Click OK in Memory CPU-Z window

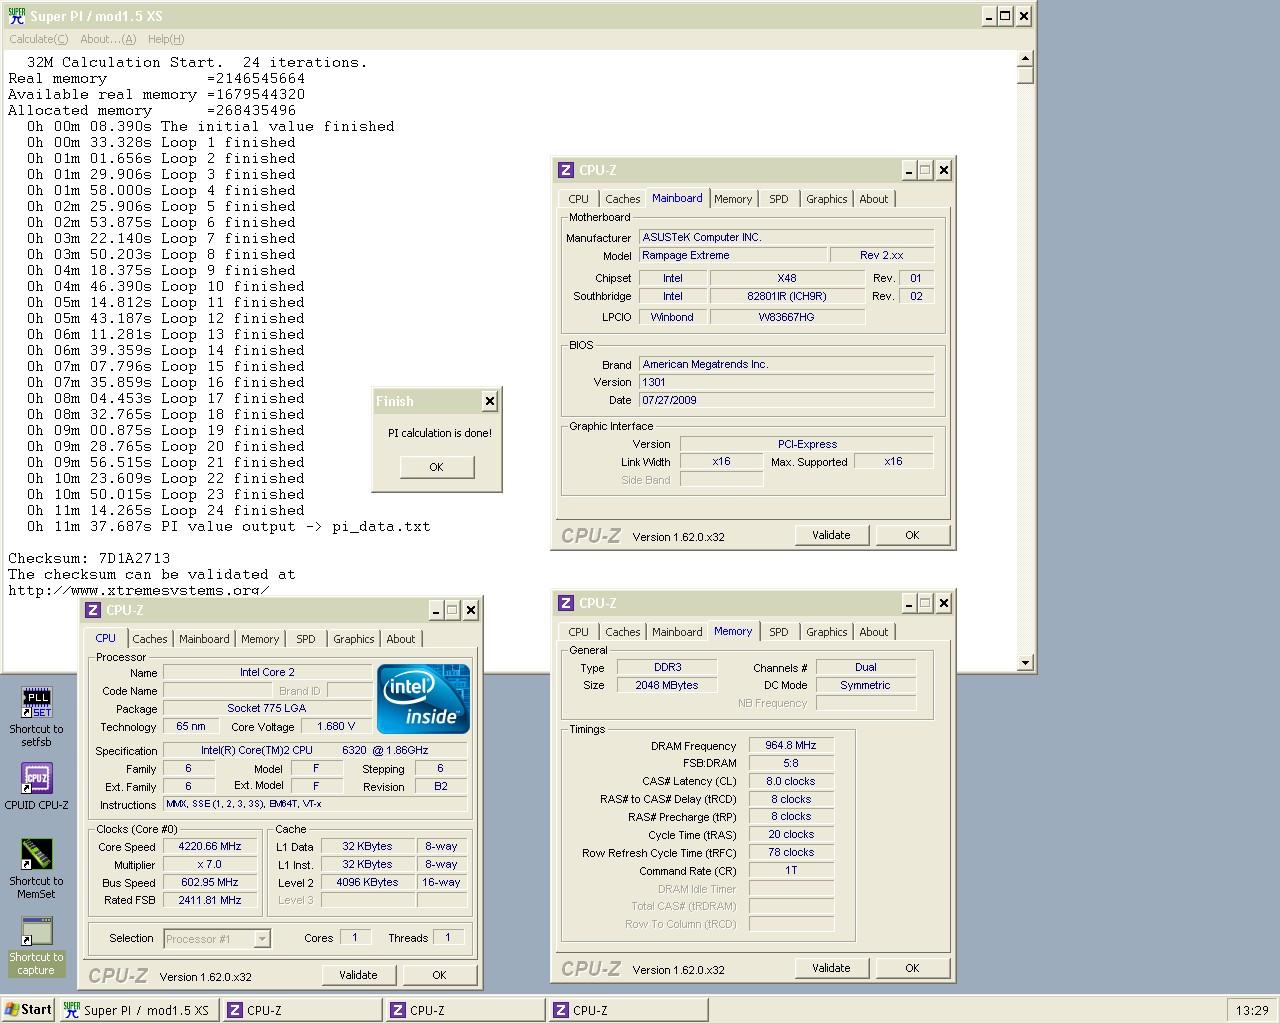click(912, 968)
